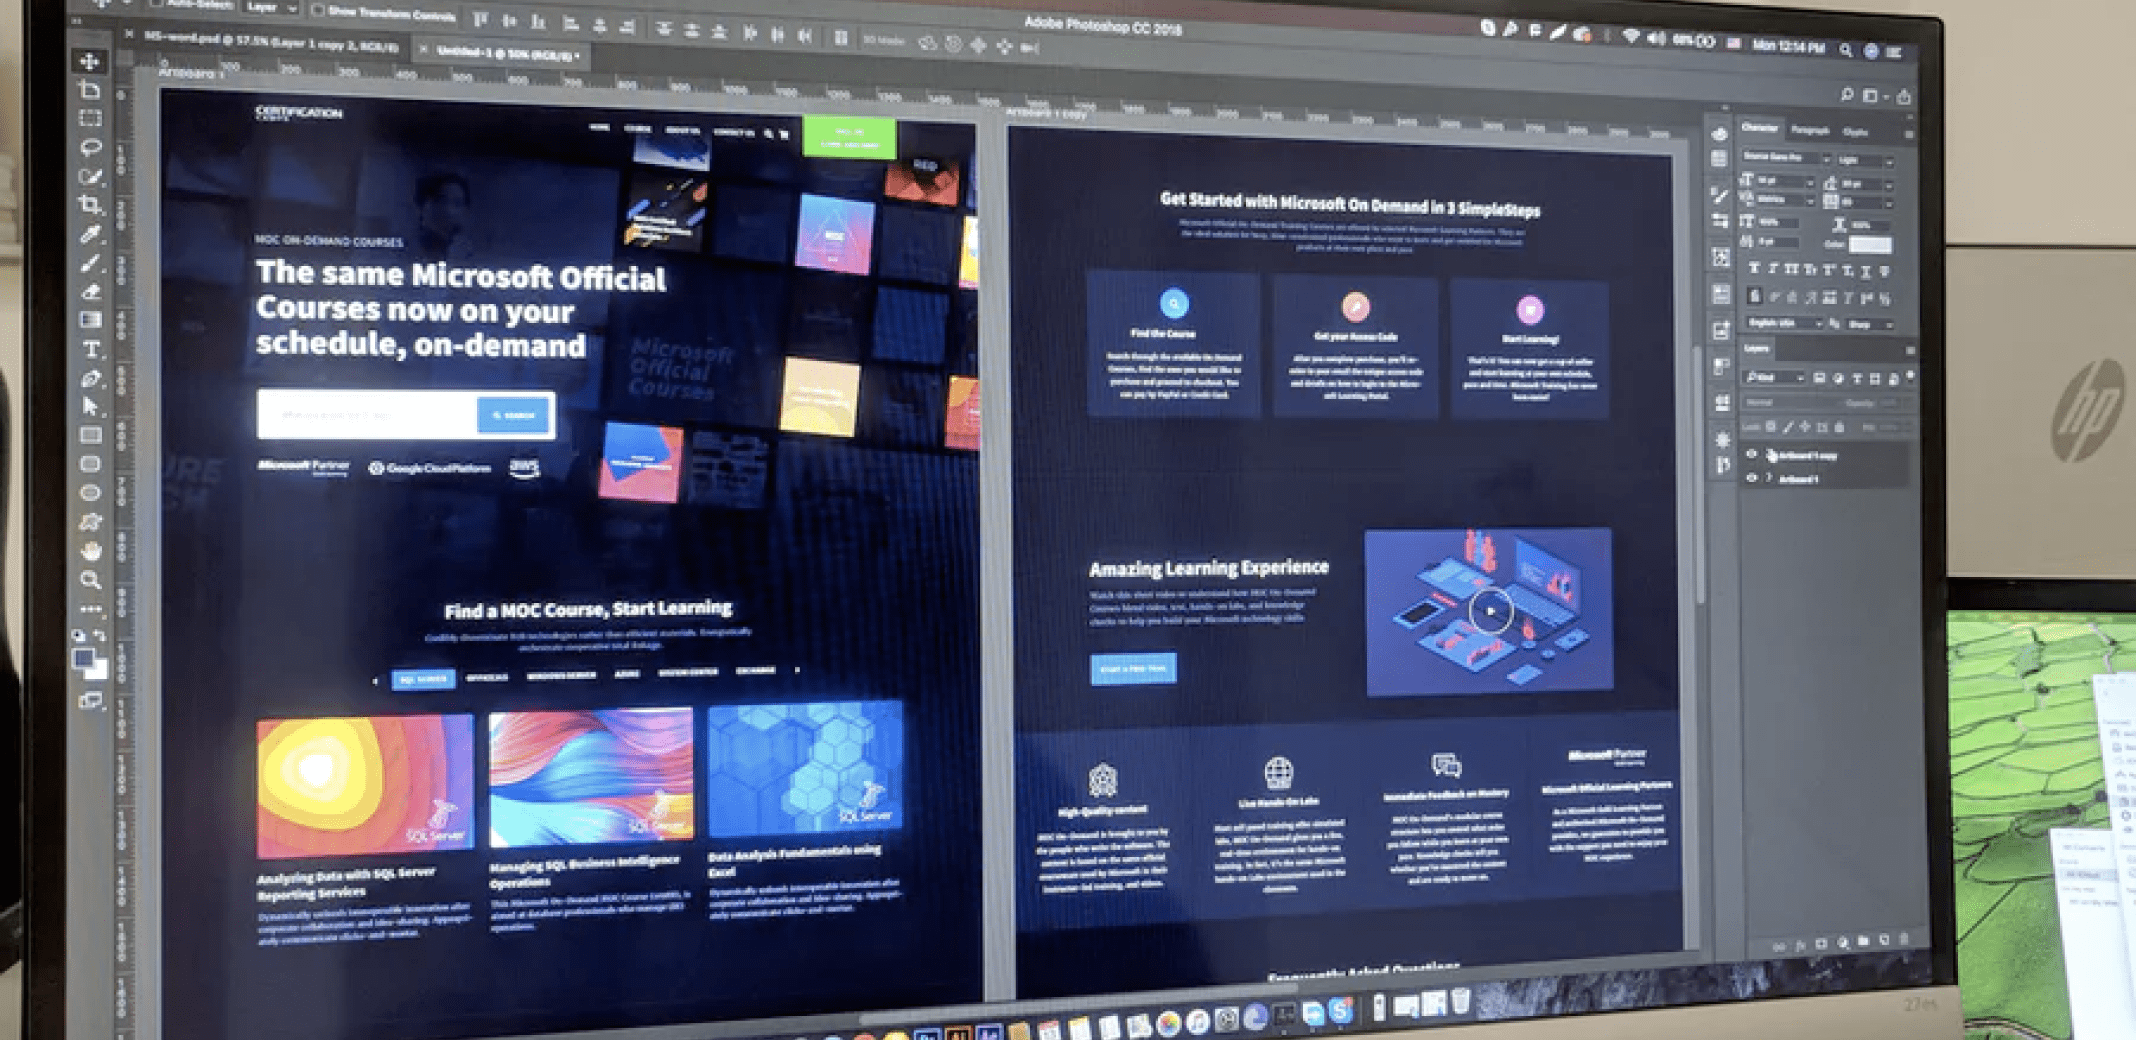Open the Layers panel tab
Image resolution: width=2136 pixels, height=1040 pixels.
tap(1757, 348)
